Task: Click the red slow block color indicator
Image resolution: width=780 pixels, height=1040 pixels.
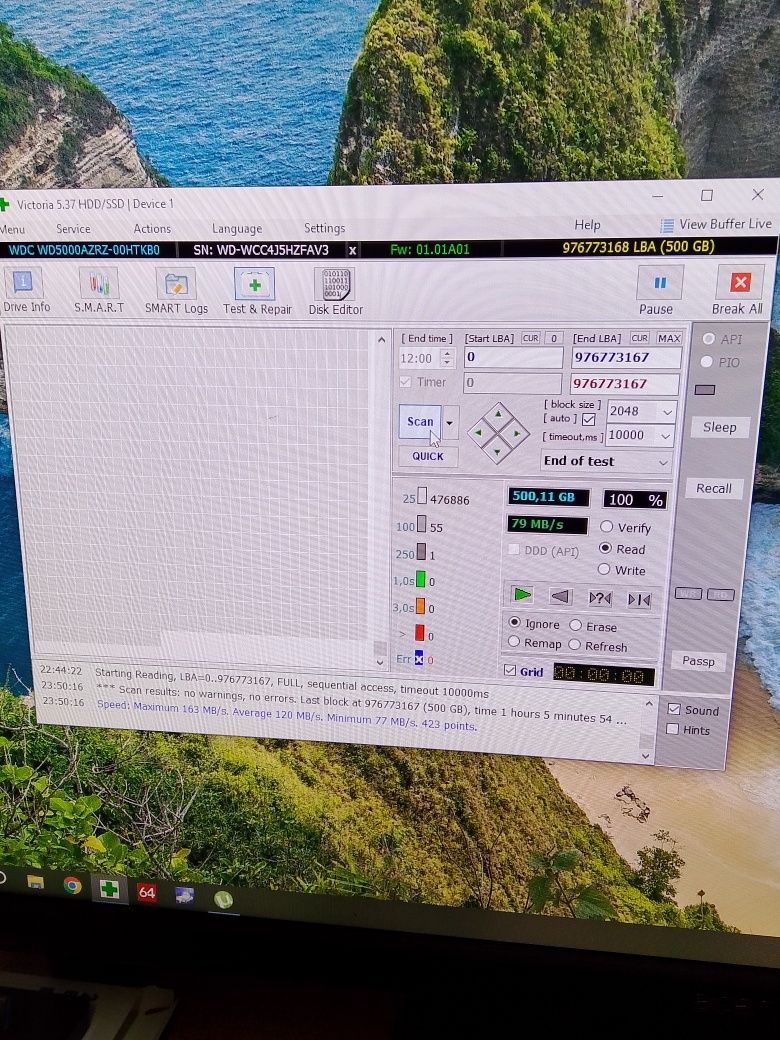Action: pos(420,633)
